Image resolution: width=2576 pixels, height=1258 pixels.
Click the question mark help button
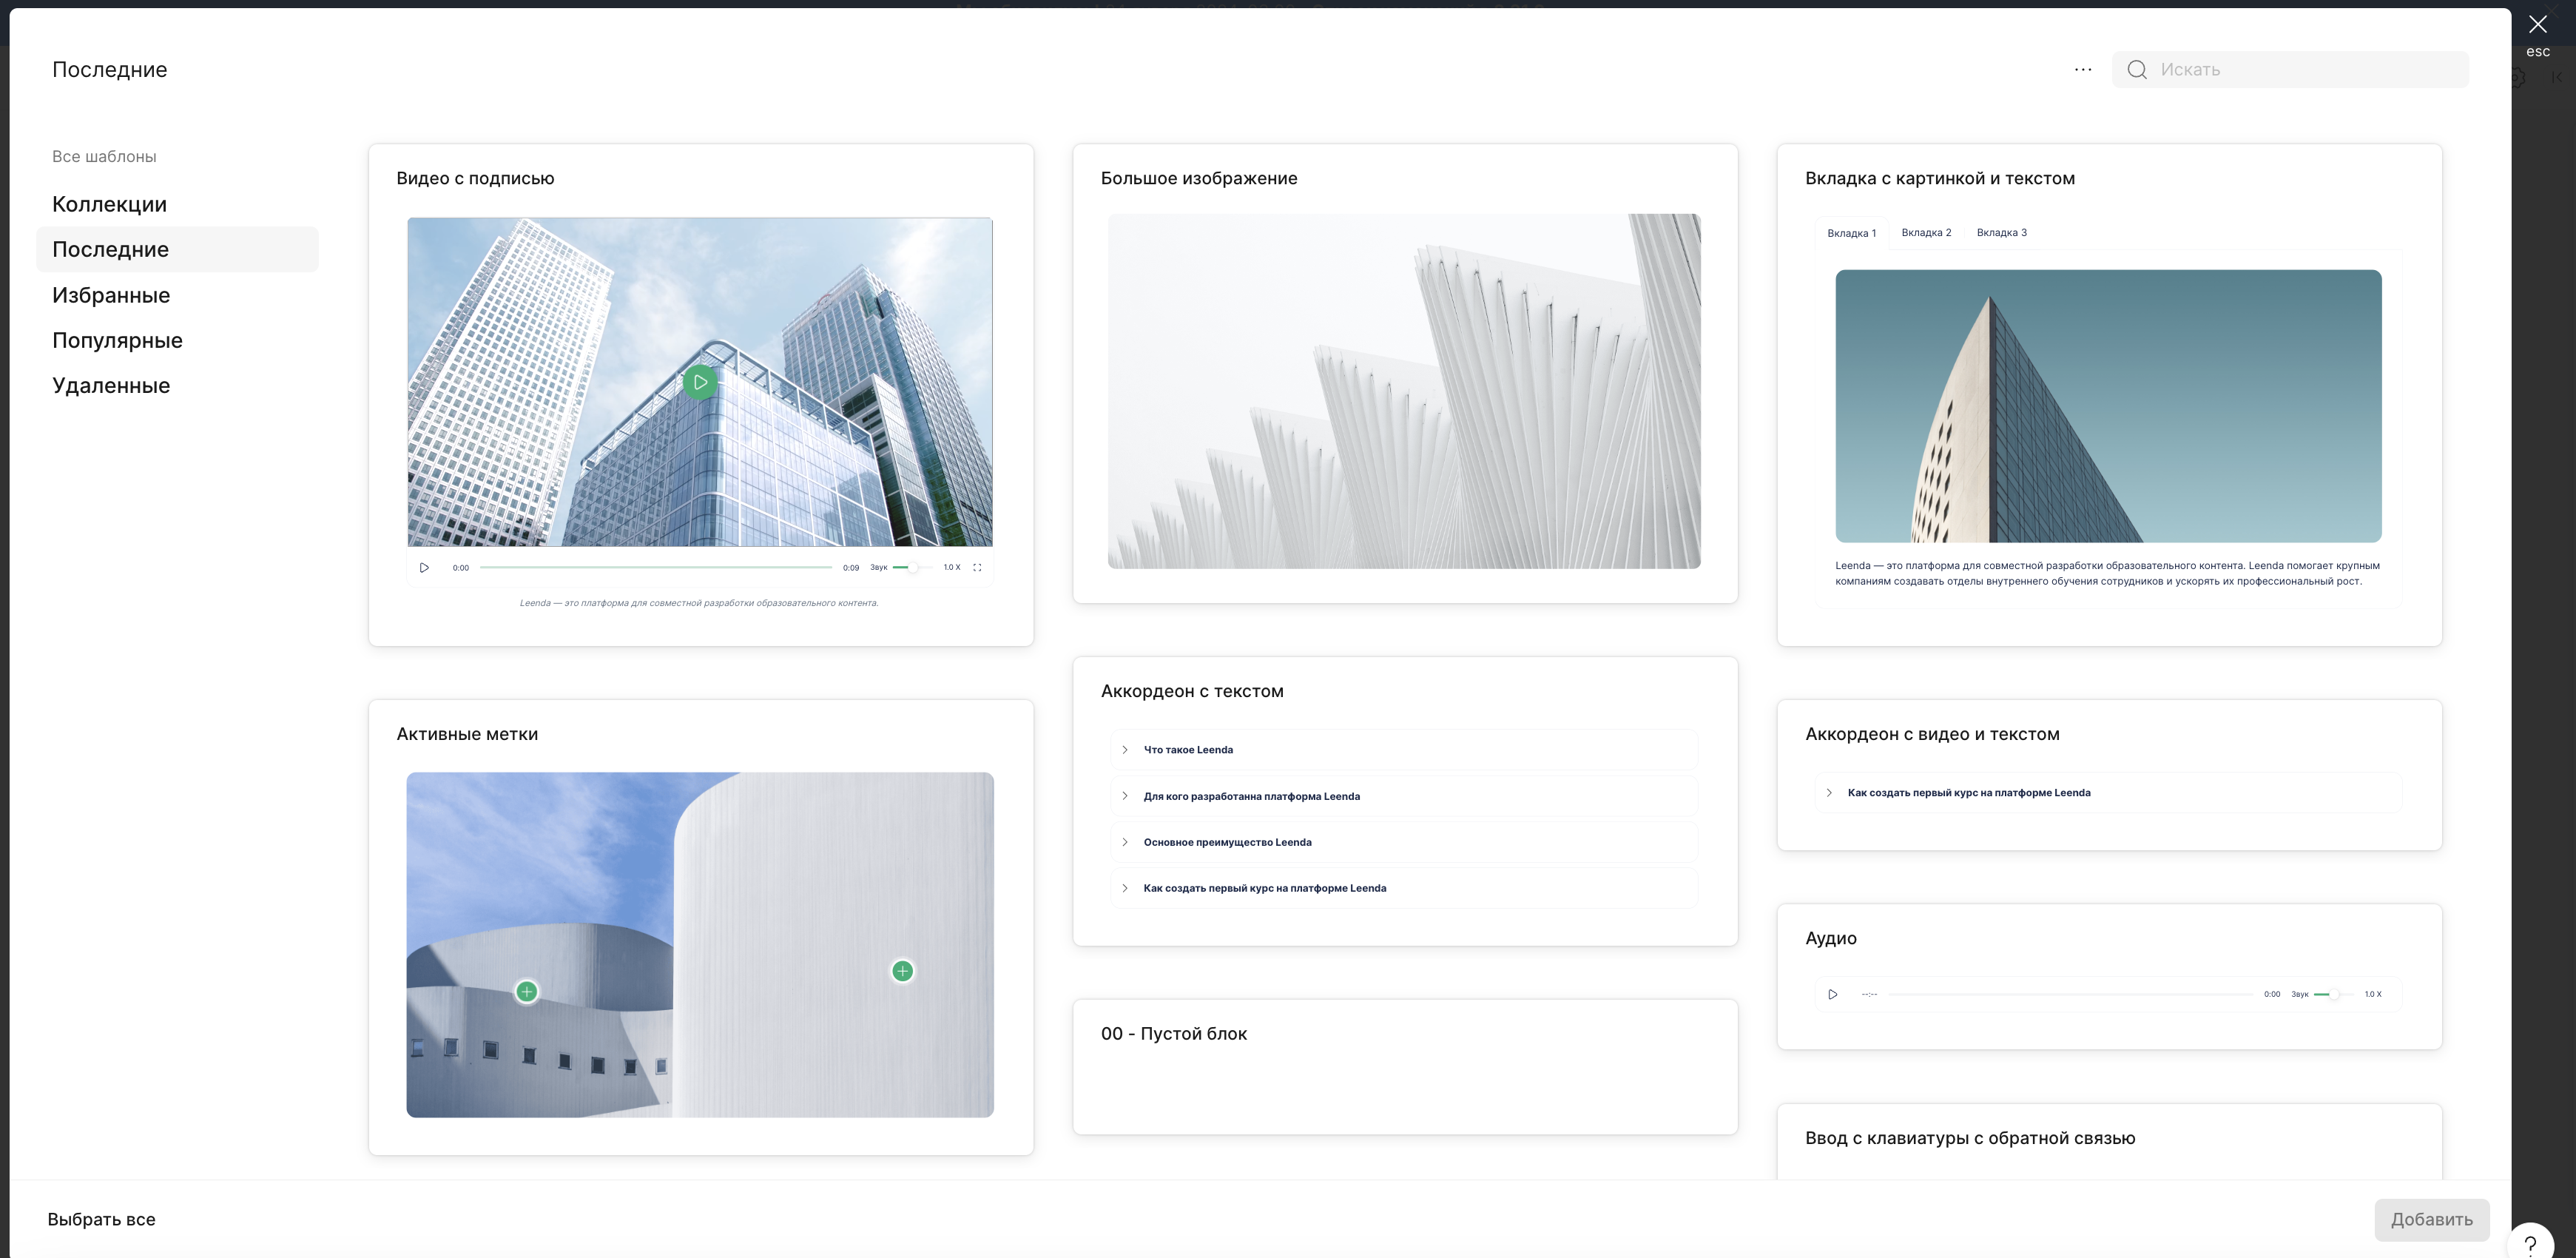pos(2531,1244)
